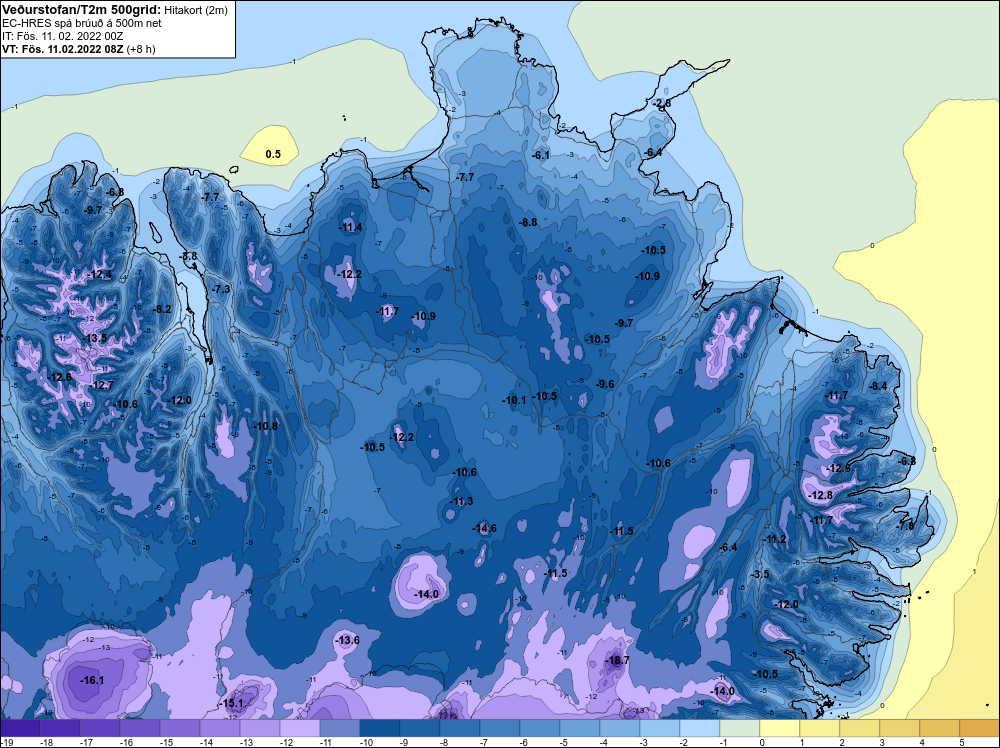Click "EC-HRES spá brúuð á 500m net" line
Screen dimensions: 1000x748
point(82,23)
